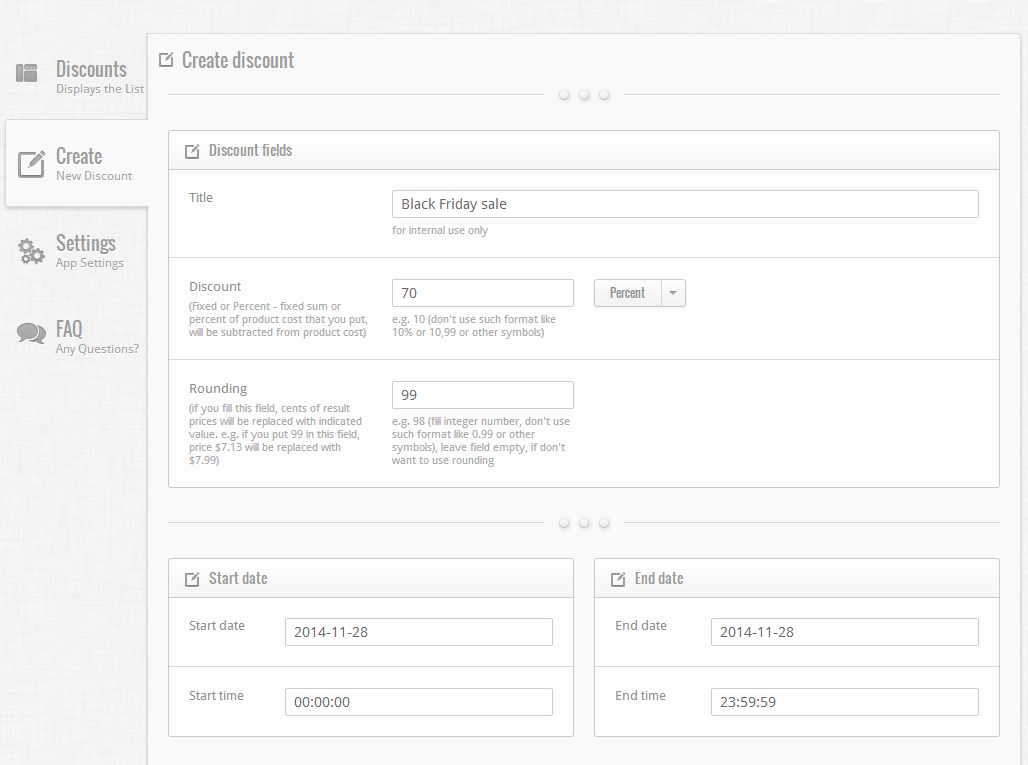Click the Create pencil icon in sidebar
This screenshot has width=1028, height=765.
[x=31, y=164]
